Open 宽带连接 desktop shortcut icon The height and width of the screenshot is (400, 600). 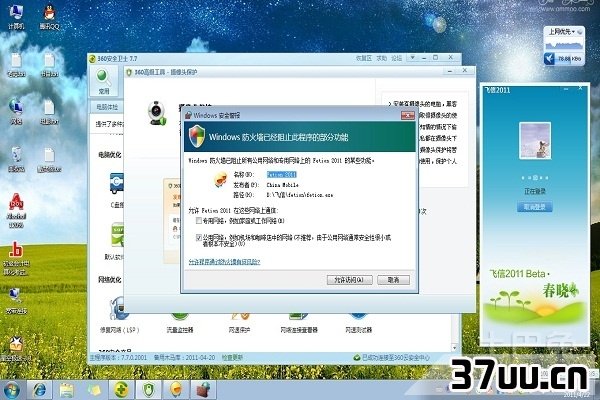tap(16, 302)
